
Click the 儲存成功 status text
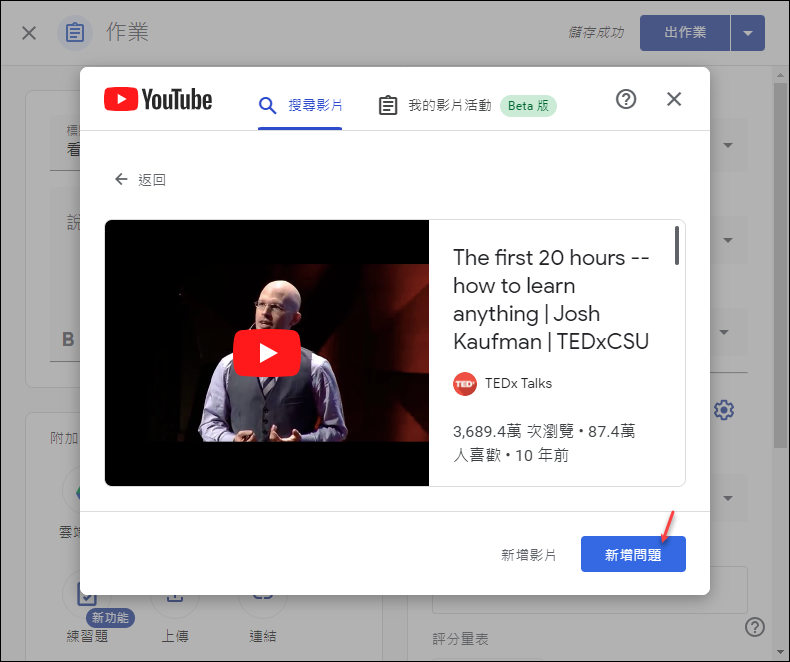(x=596, y=33)
